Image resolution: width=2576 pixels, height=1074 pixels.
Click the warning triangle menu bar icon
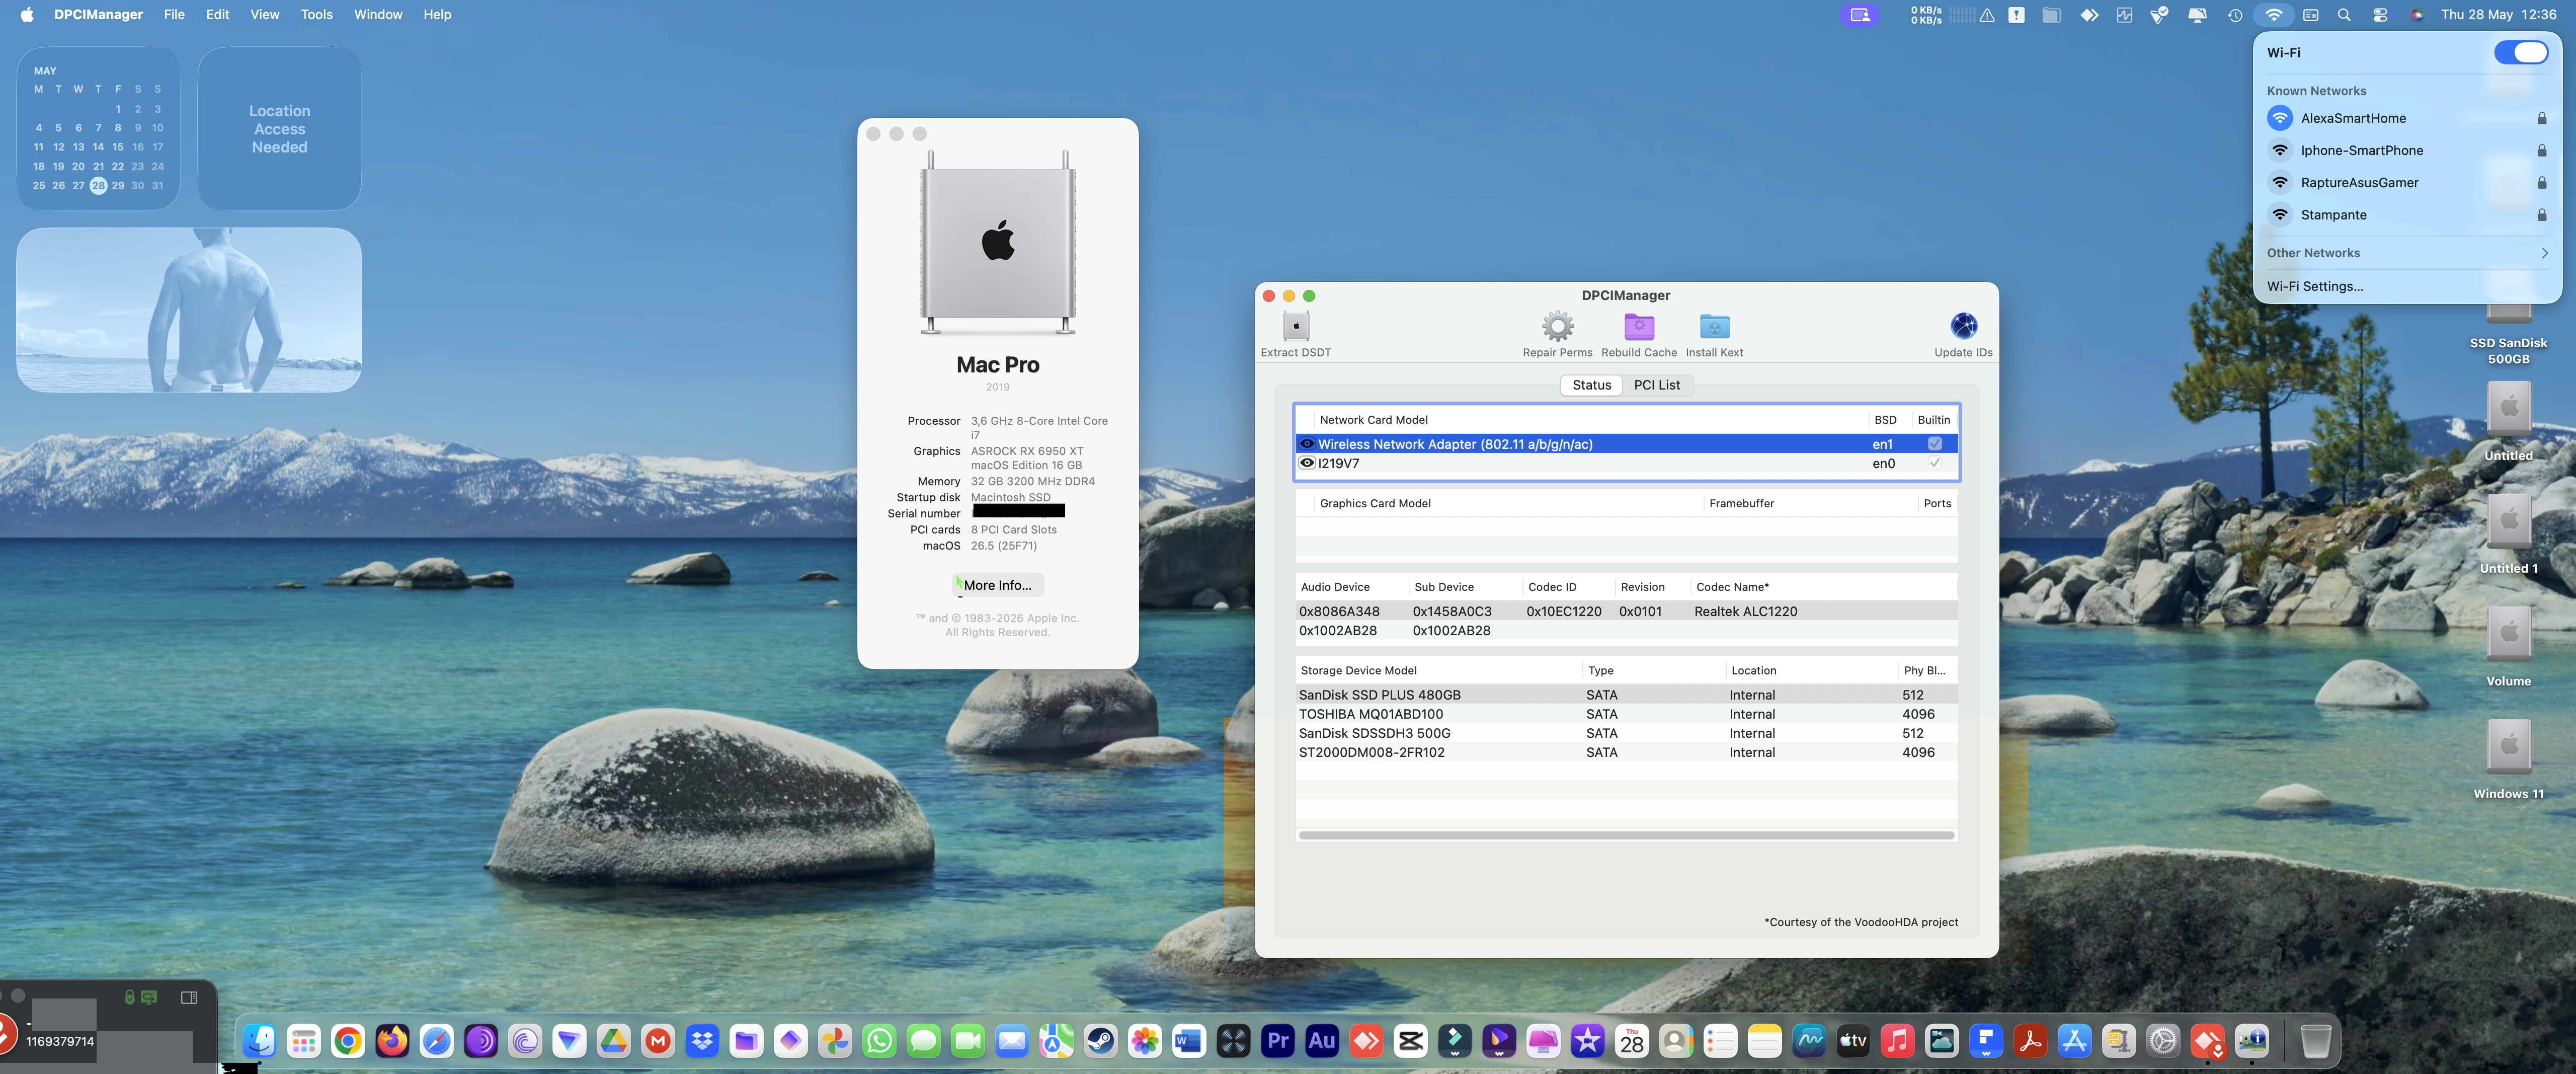tap(1987, 14)
